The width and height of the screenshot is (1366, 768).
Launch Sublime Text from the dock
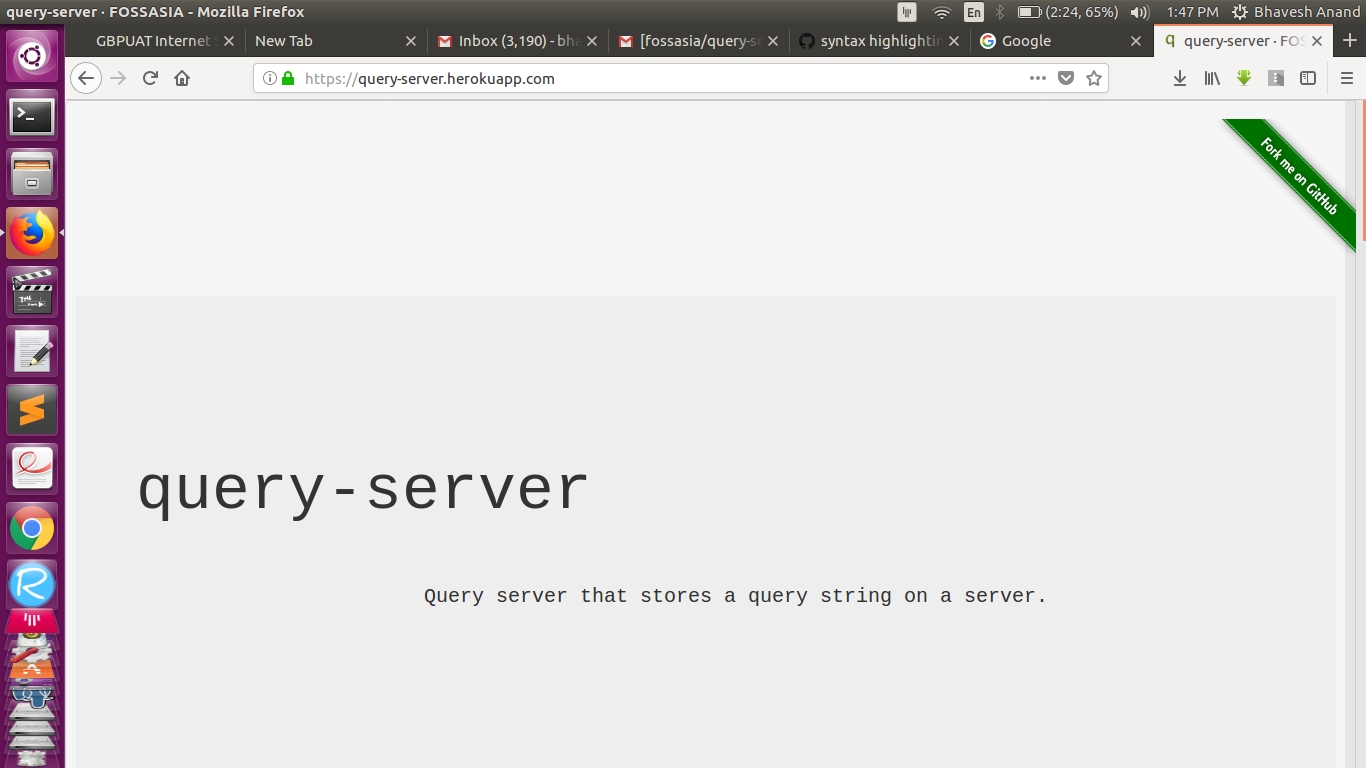[32, 409]
